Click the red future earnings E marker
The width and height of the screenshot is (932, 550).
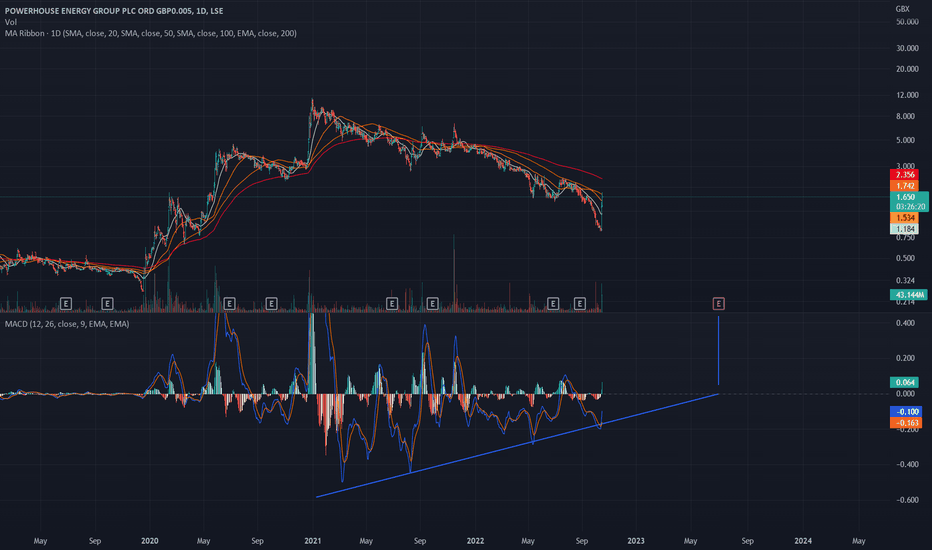718,304
